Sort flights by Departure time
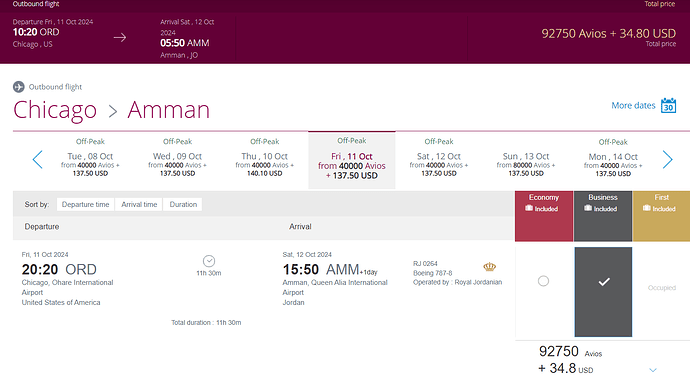Image resolution: width=690 pixels, height=381 pixels. click(x=85, y=205)
